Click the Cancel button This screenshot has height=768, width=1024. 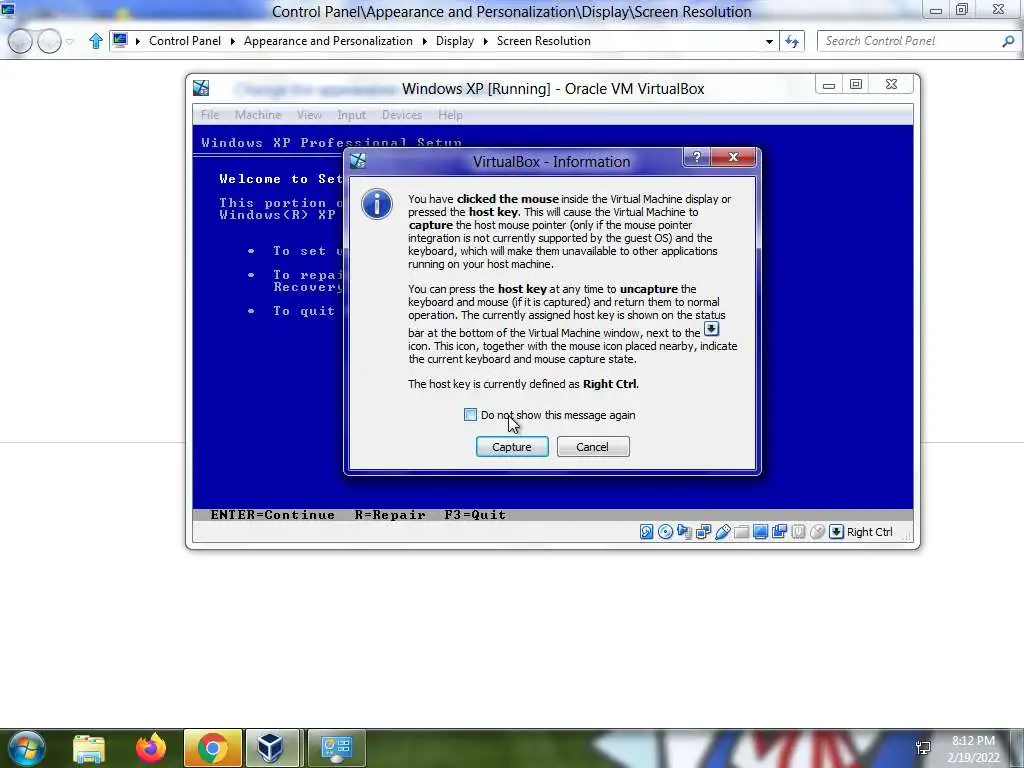tap(593, 447)
